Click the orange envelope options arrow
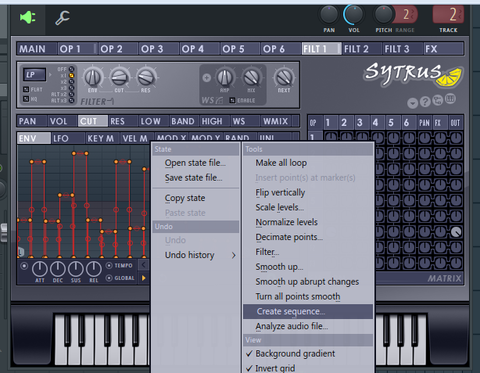480x373 pixels. point(144,278)
